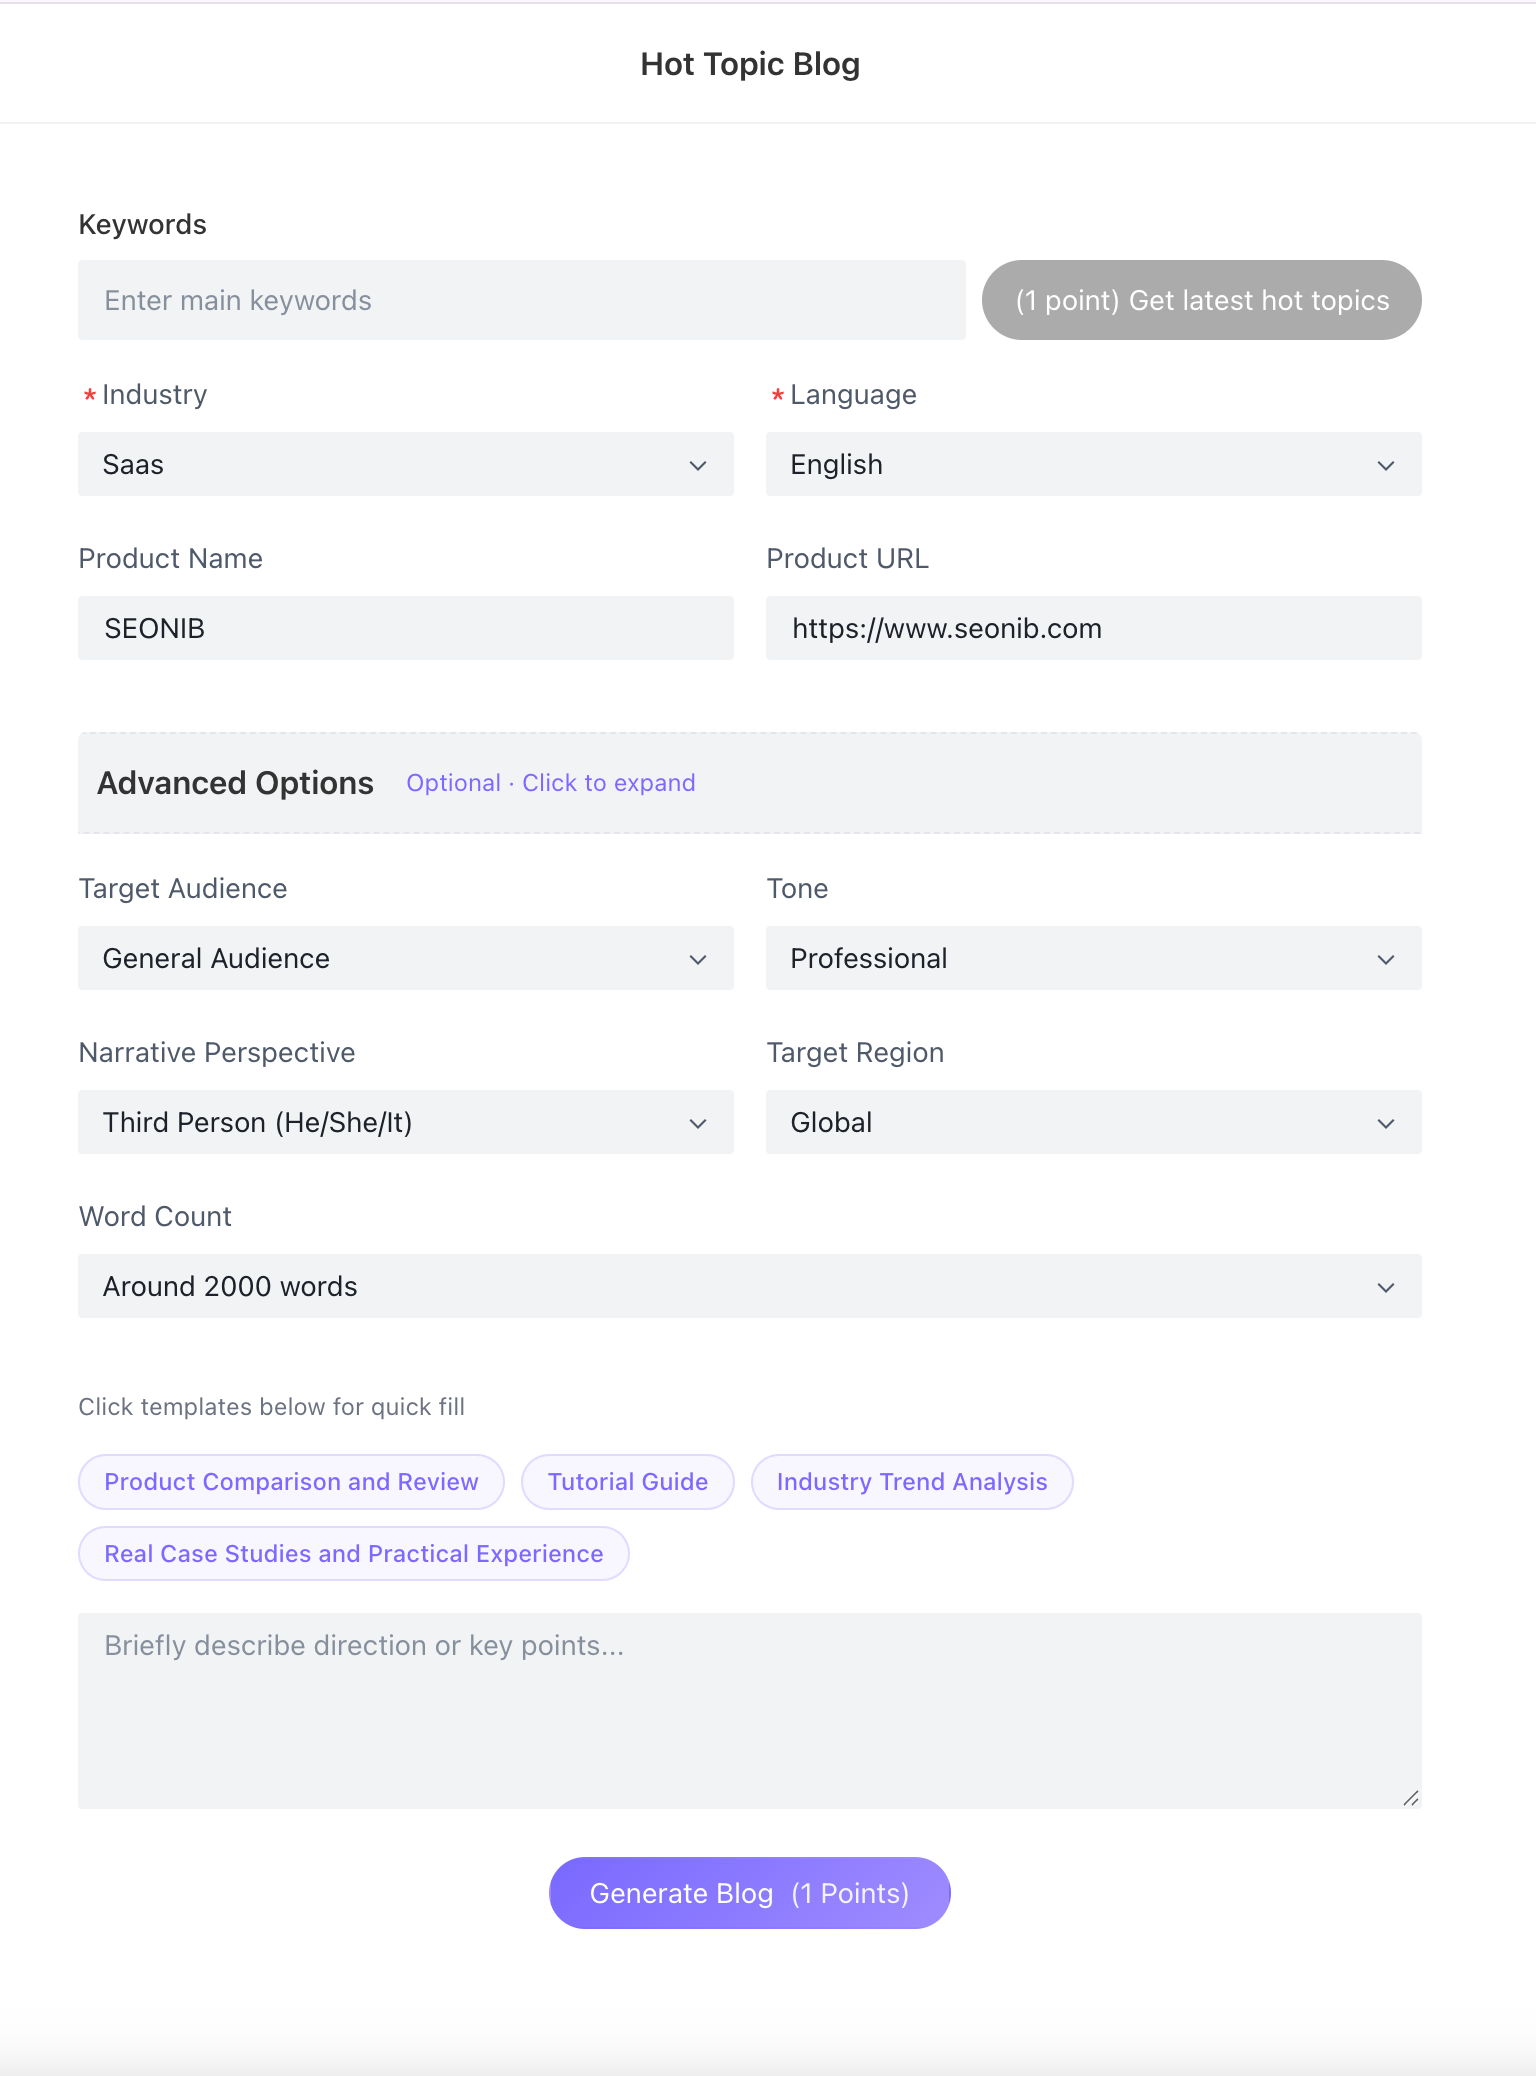Screen dimensions: 1536x2076
Task: Click the Optional Click to expand link
Action: point(550,783)
